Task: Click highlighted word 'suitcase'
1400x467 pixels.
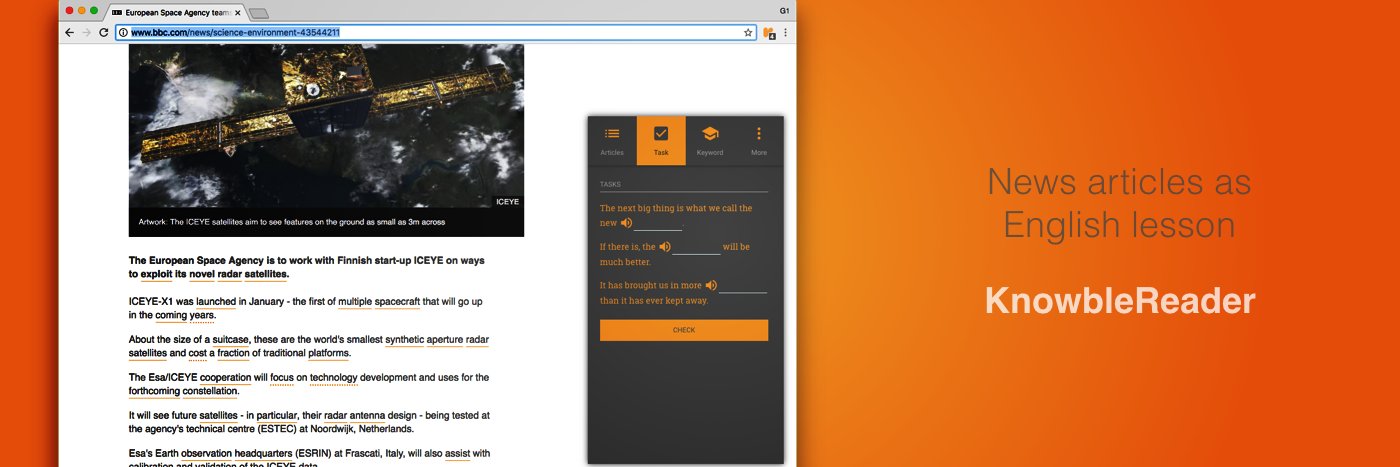Action: click(231, 340)
